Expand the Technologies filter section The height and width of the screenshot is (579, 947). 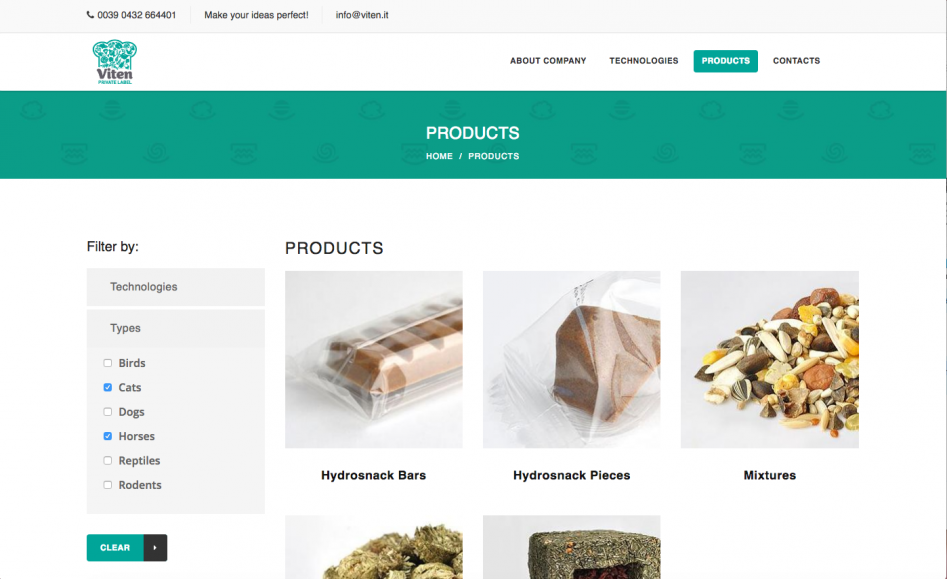[176, 287]
